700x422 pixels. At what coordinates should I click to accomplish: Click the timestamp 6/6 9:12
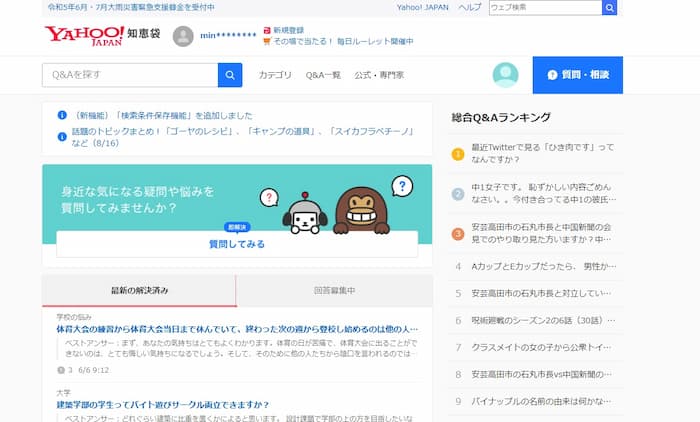(x=94, y=370)
